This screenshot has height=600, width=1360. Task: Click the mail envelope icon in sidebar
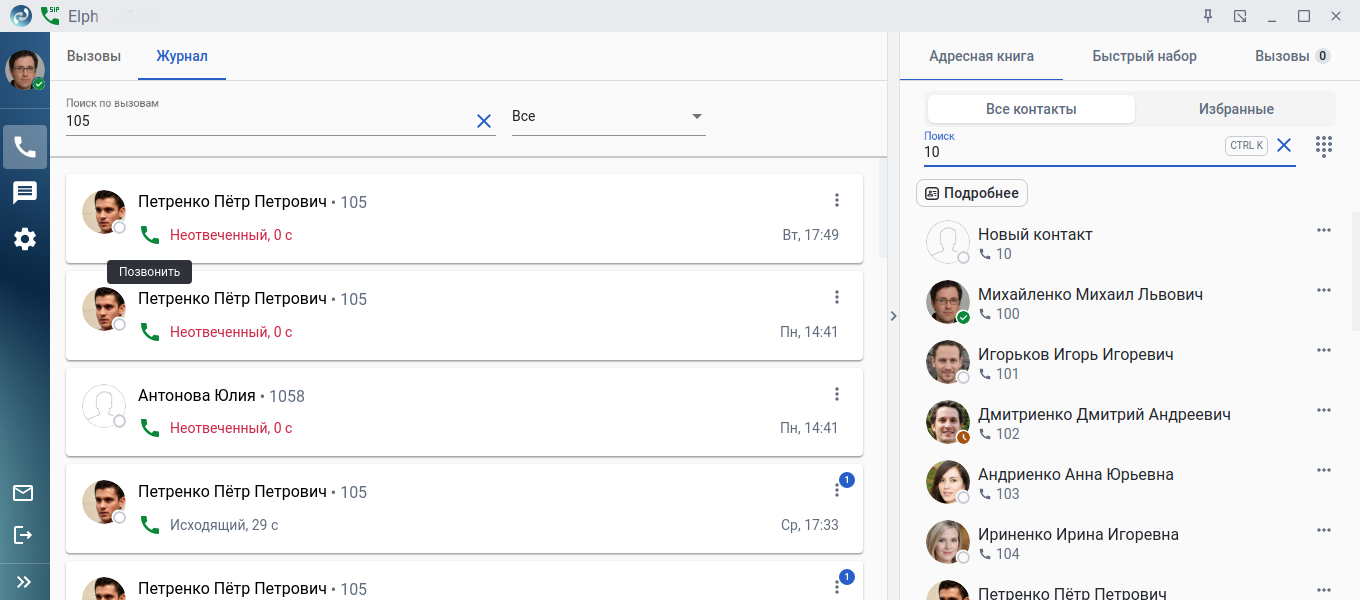tap(23, 493)
